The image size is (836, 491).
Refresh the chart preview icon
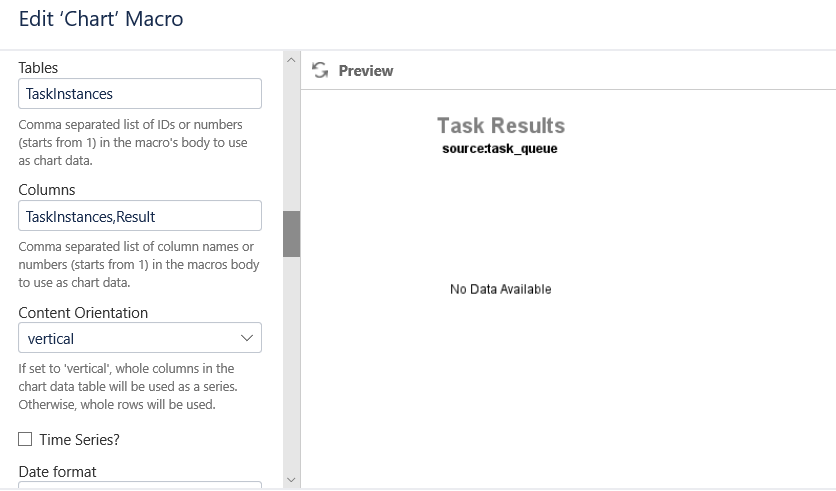[320, 70]
